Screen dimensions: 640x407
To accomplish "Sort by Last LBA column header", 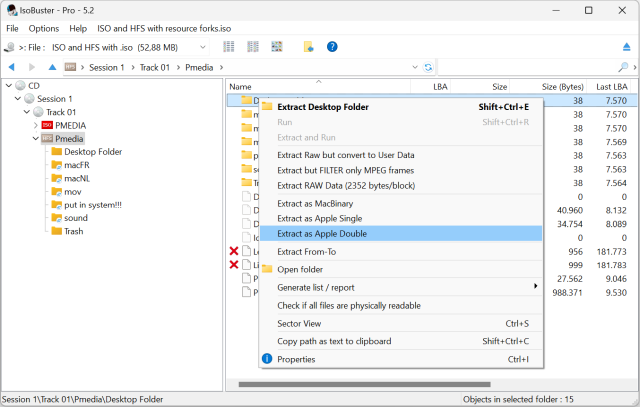I will click(609, 87).
